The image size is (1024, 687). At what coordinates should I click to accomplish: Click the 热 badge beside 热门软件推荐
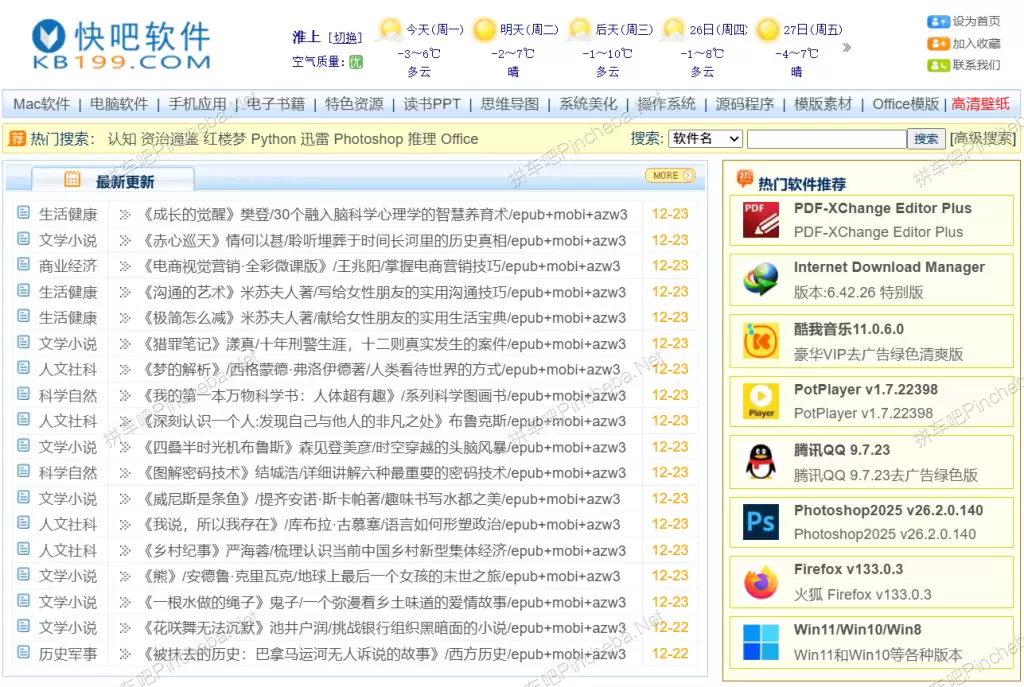[x=744, y=178]
